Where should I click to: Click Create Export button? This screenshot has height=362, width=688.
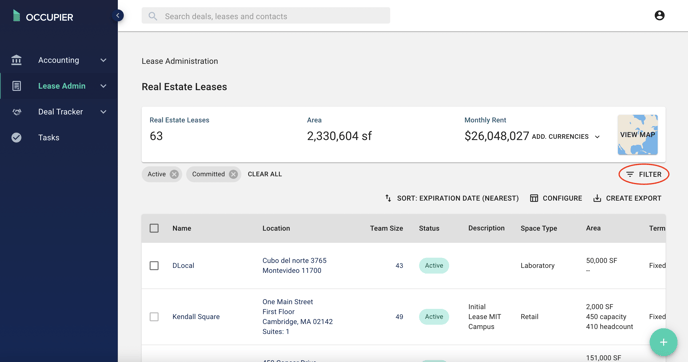point(627,198)
